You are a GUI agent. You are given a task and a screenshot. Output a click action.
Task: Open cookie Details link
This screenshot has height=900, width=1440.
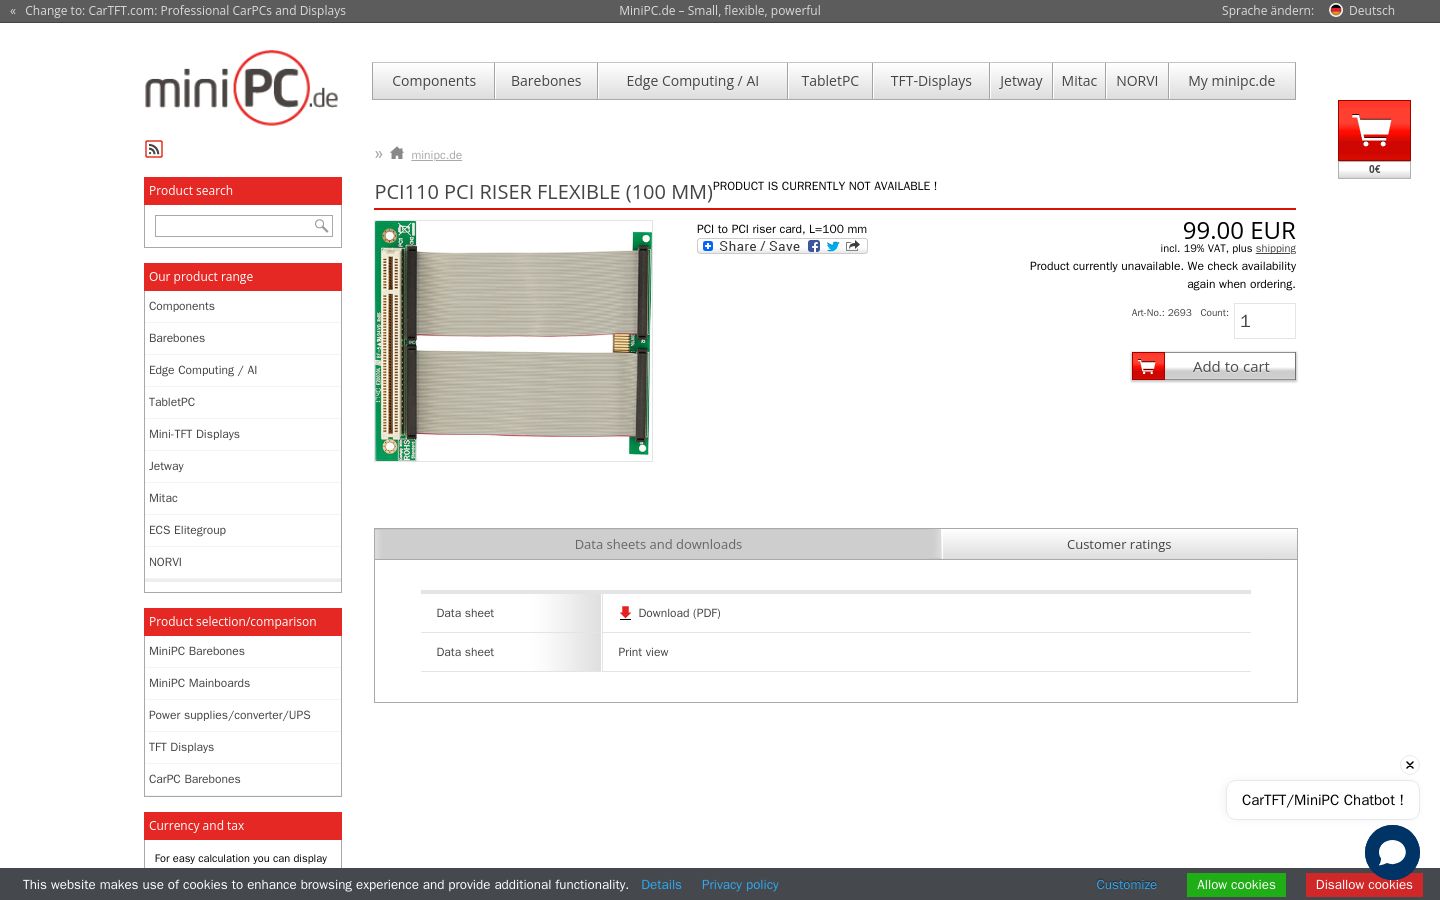pyautogui.click(x=661, y=885)
